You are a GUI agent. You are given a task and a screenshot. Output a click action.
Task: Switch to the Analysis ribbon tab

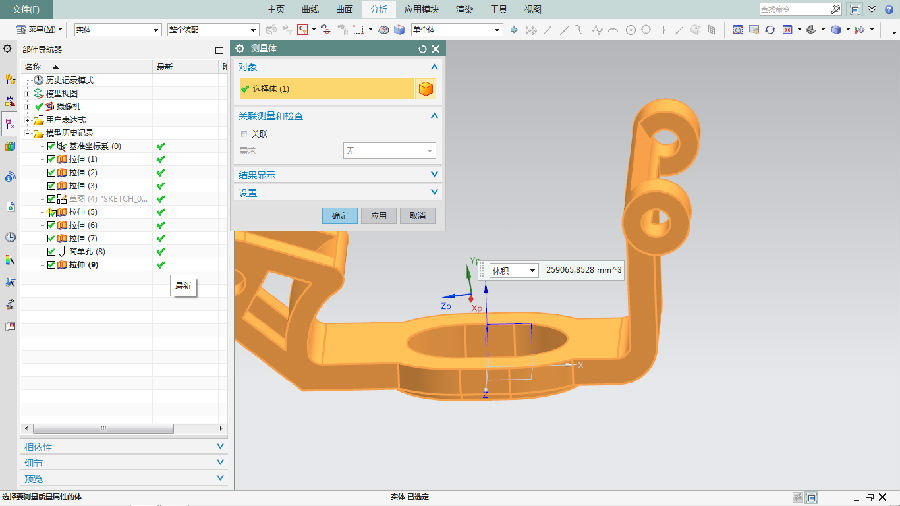378,8
